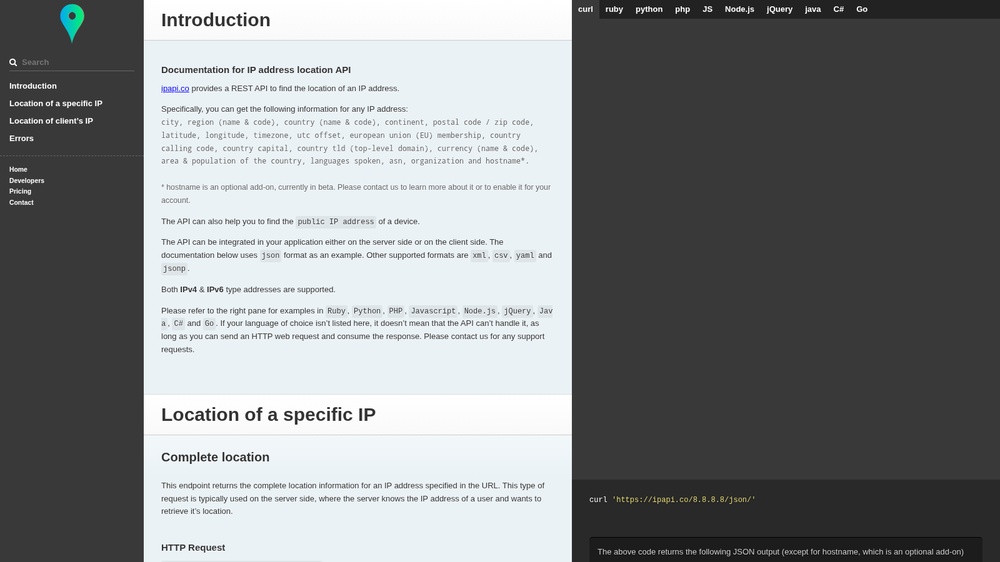
Task: Click the 'csv' inline code
Action: point(501,255)
